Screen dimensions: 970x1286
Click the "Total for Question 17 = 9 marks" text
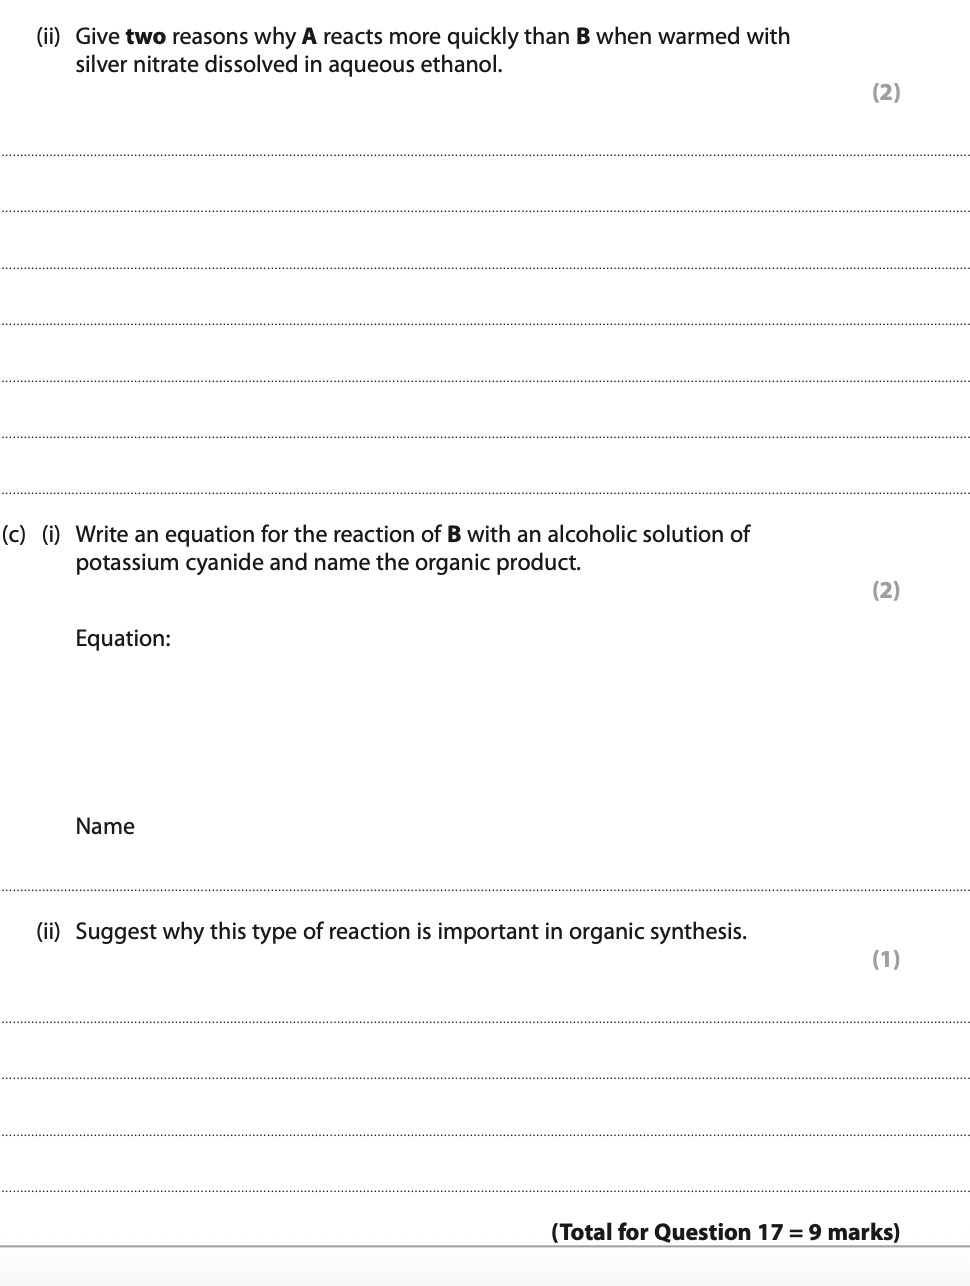coord(725,1232)
